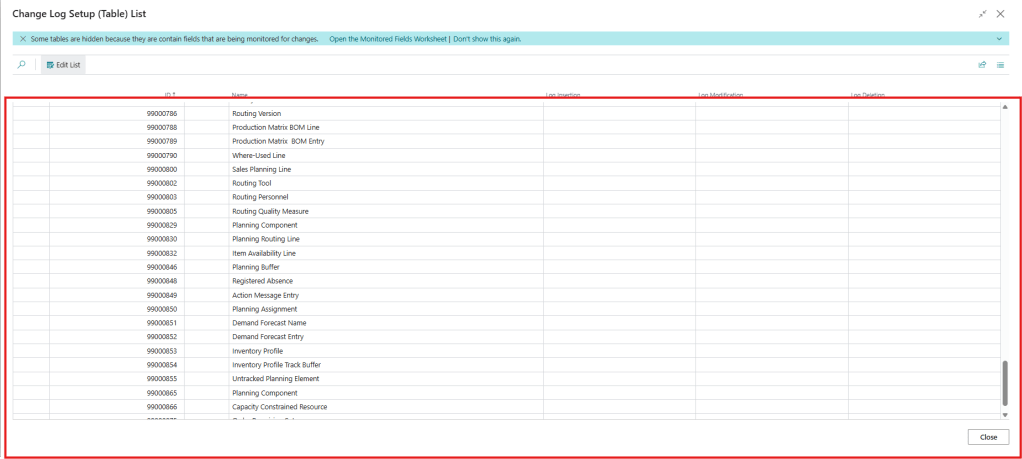Click Log Deletion cell for Inventory Profile

click(923, 351)
